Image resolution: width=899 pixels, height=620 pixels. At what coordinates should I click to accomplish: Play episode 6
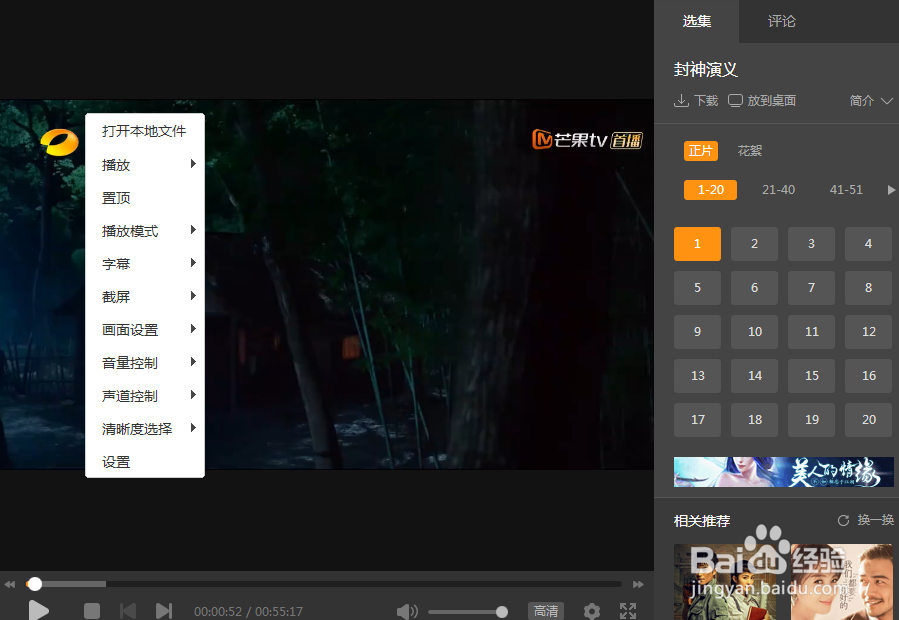(755, 288)
